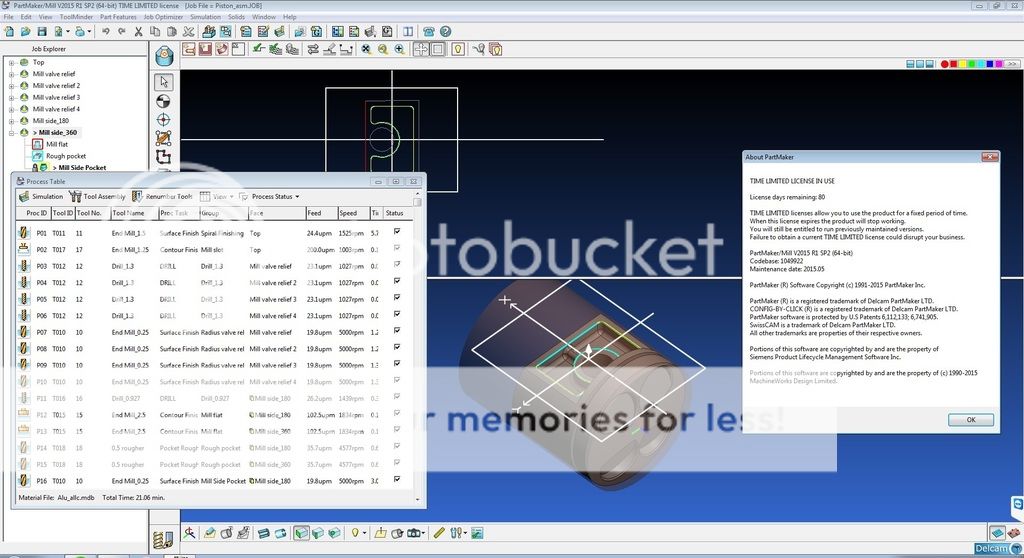Click the Save icon in main toolbar
This screenshot has height=558, width=1024.
42,32
